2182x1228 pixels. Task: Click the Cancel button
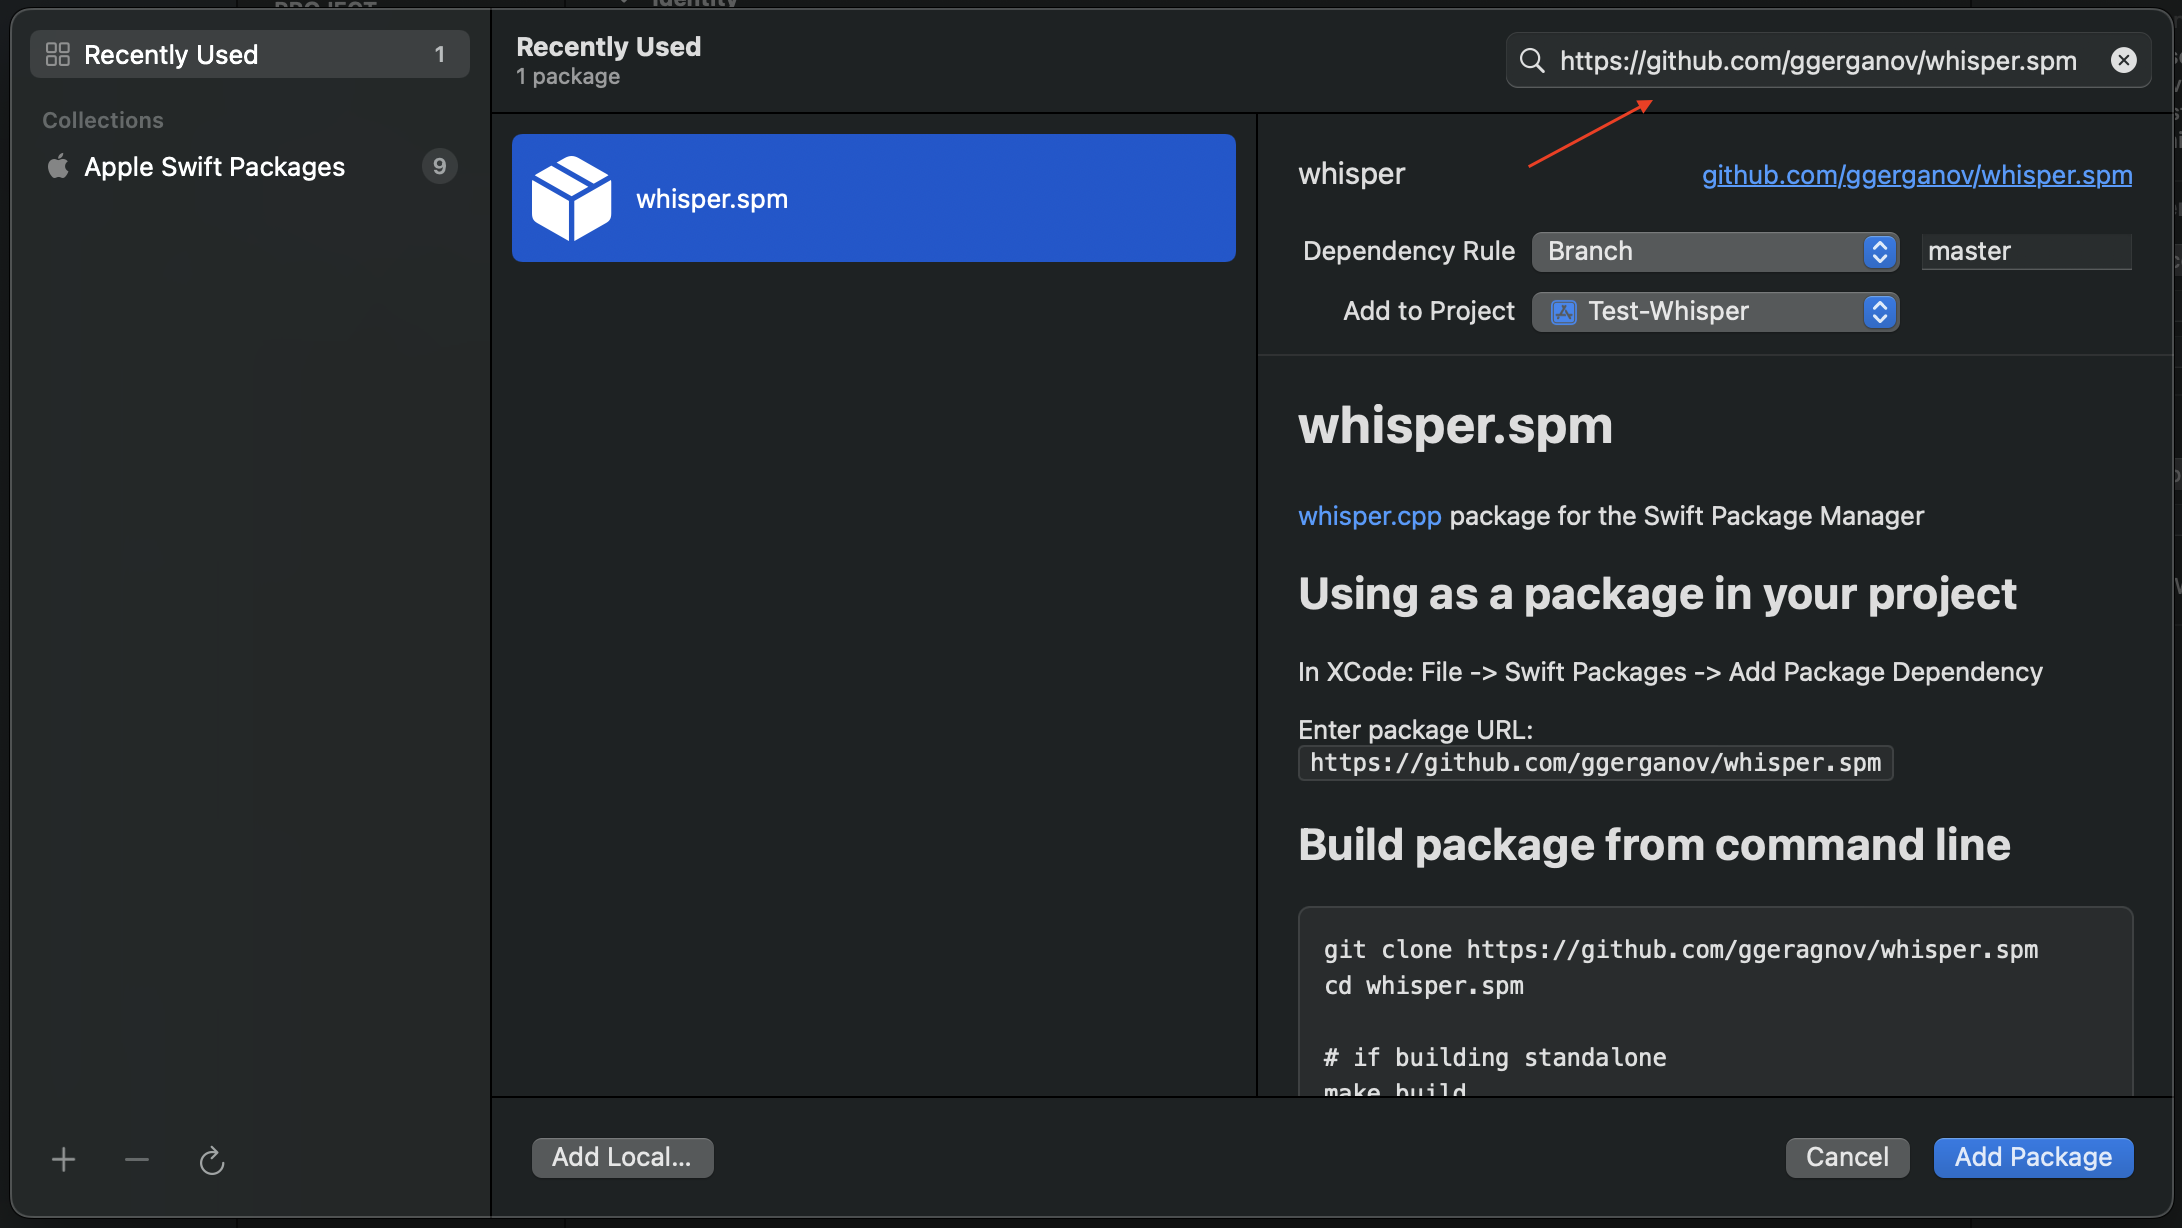[x=1846, y=1156]
